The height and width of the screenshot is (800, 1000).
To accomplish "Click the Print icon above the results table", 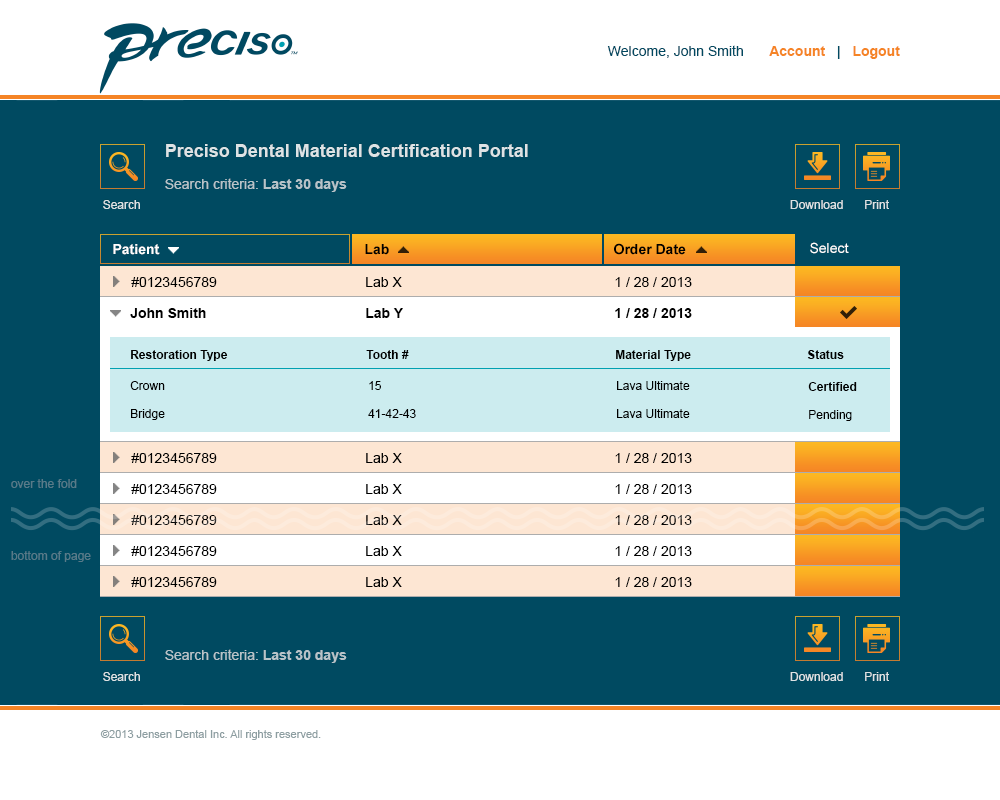I will tap(877, 167).
